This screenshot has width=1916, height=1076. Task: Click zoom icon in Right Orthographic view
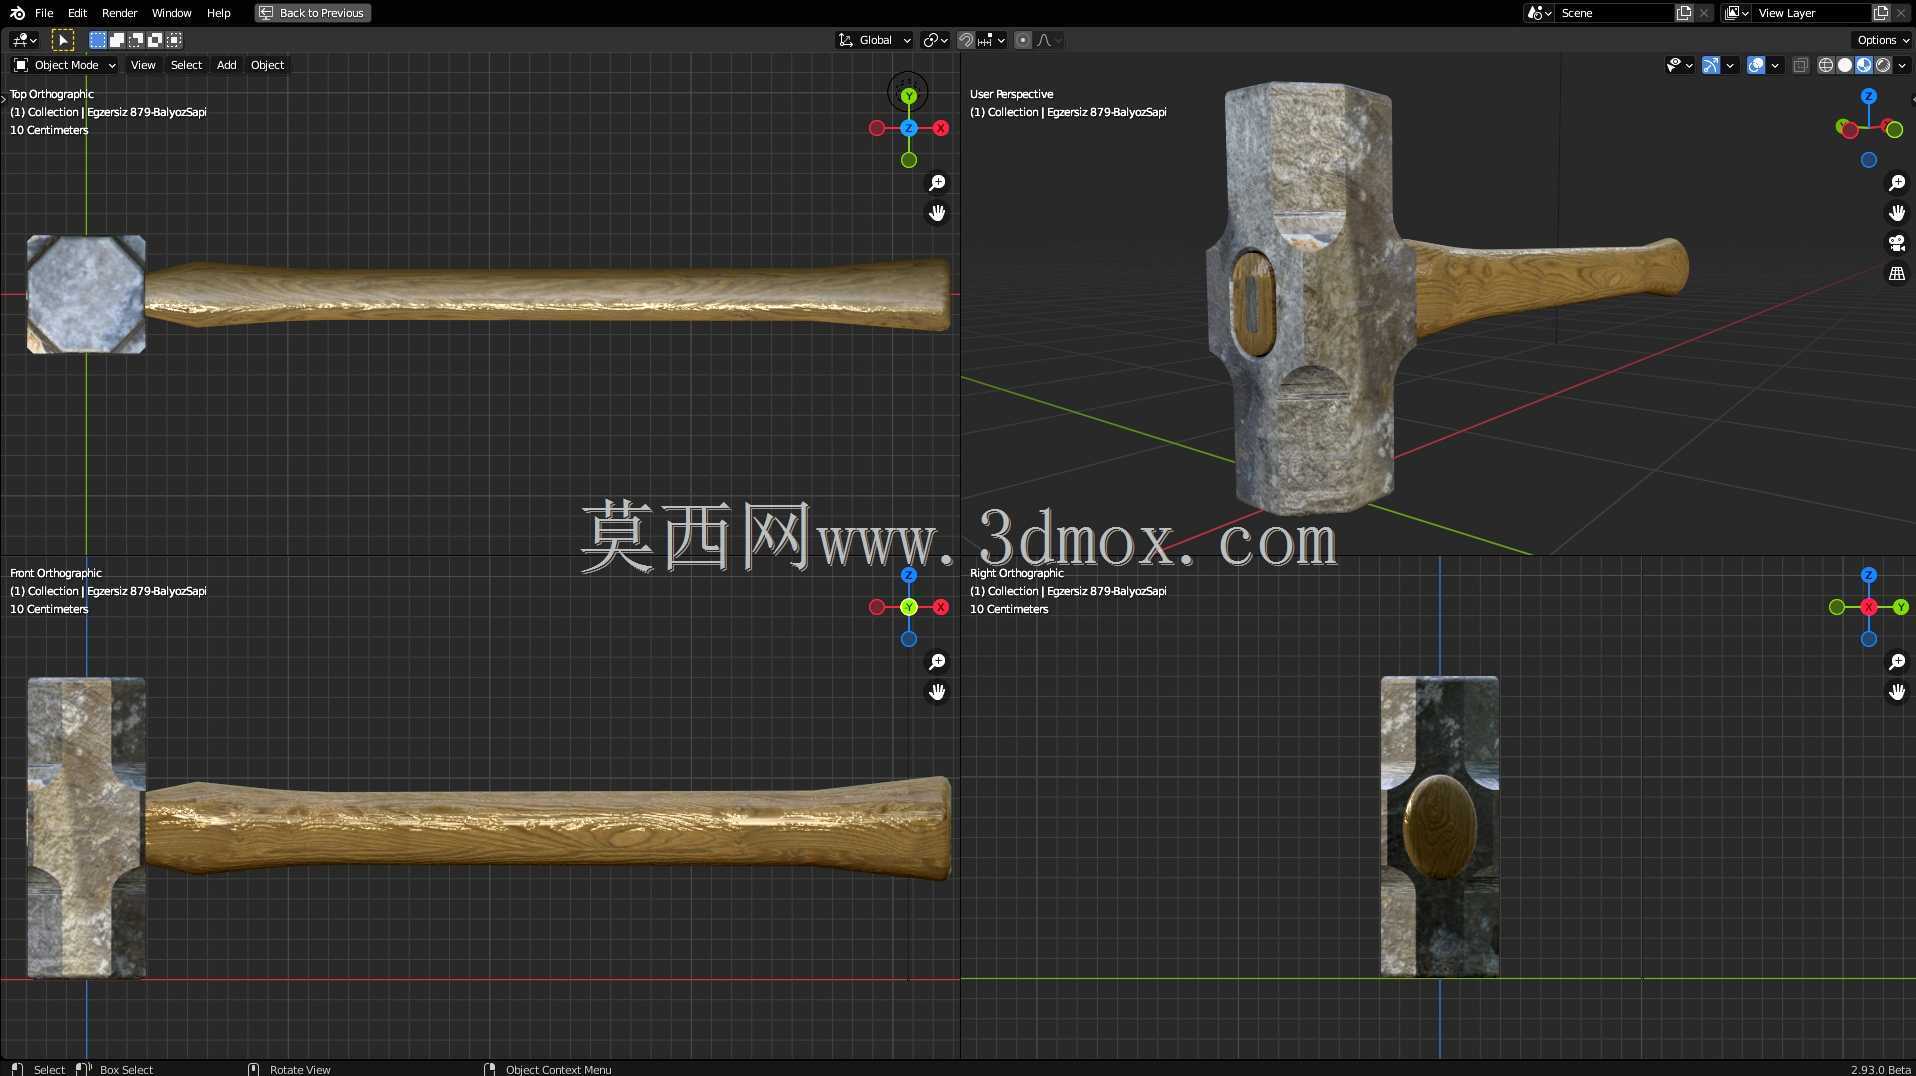pyautogui.click(x=1897, y=662)
